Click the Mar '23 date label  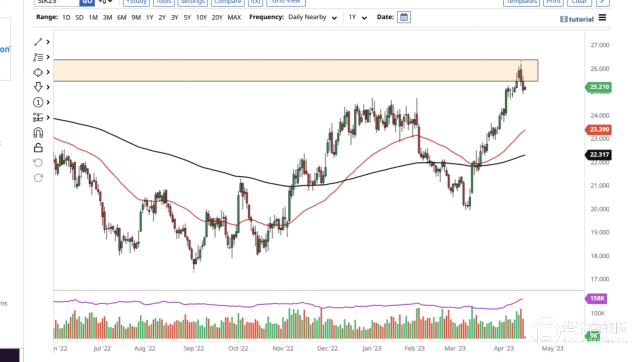pos(455,348)
